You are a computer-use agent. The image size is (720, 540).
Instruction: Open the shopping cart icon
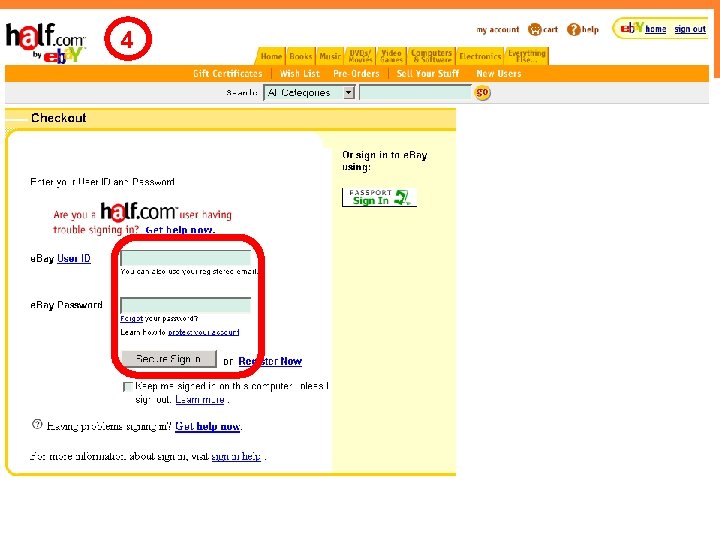[x=534, y=29]
